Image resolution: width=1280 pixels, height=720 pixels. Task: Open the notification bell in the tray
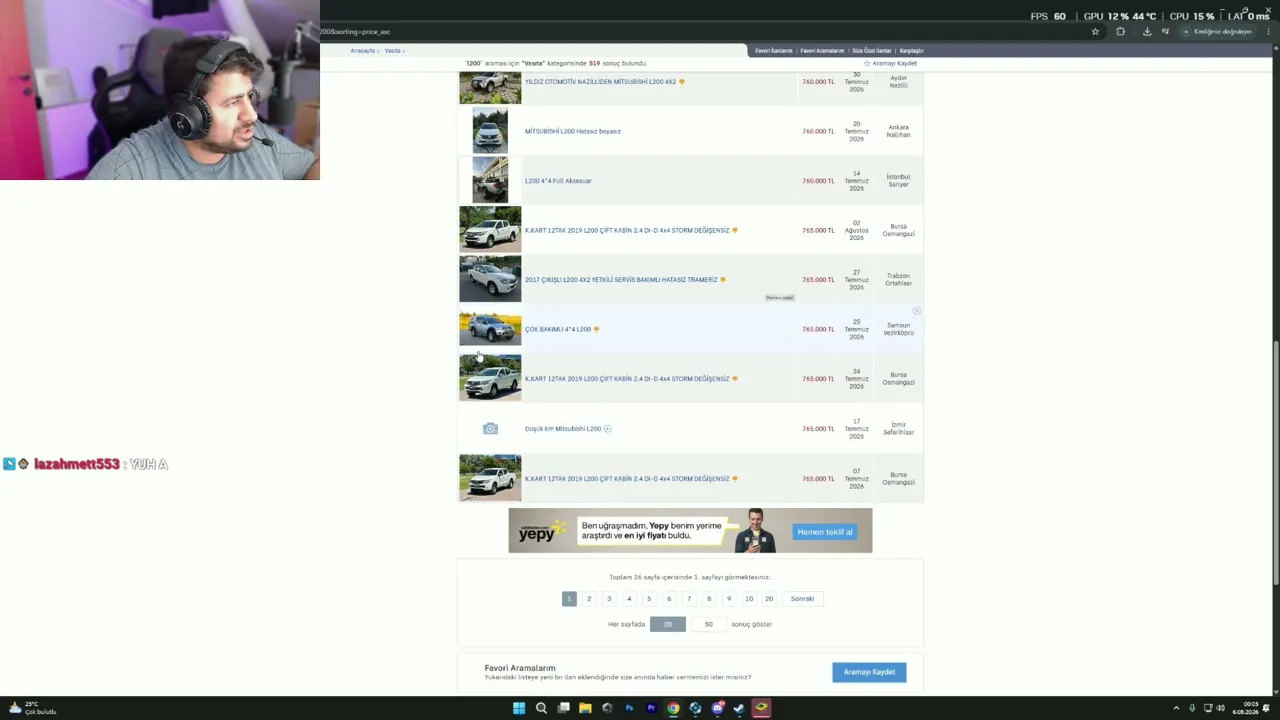tap(1266, 708)
